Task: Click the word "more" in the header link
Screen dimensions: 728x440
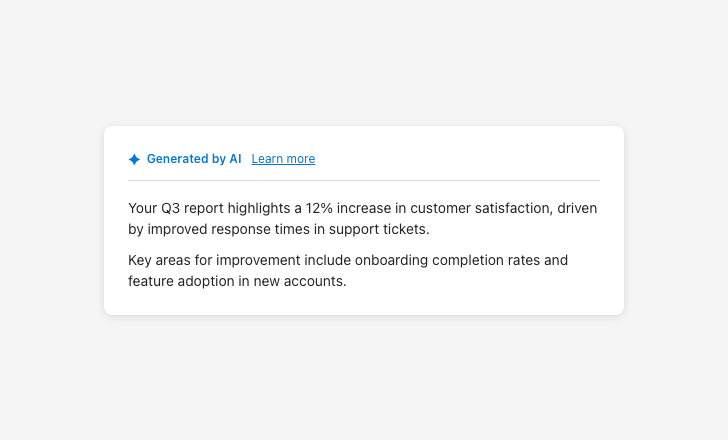Action: tap(299, 159)
